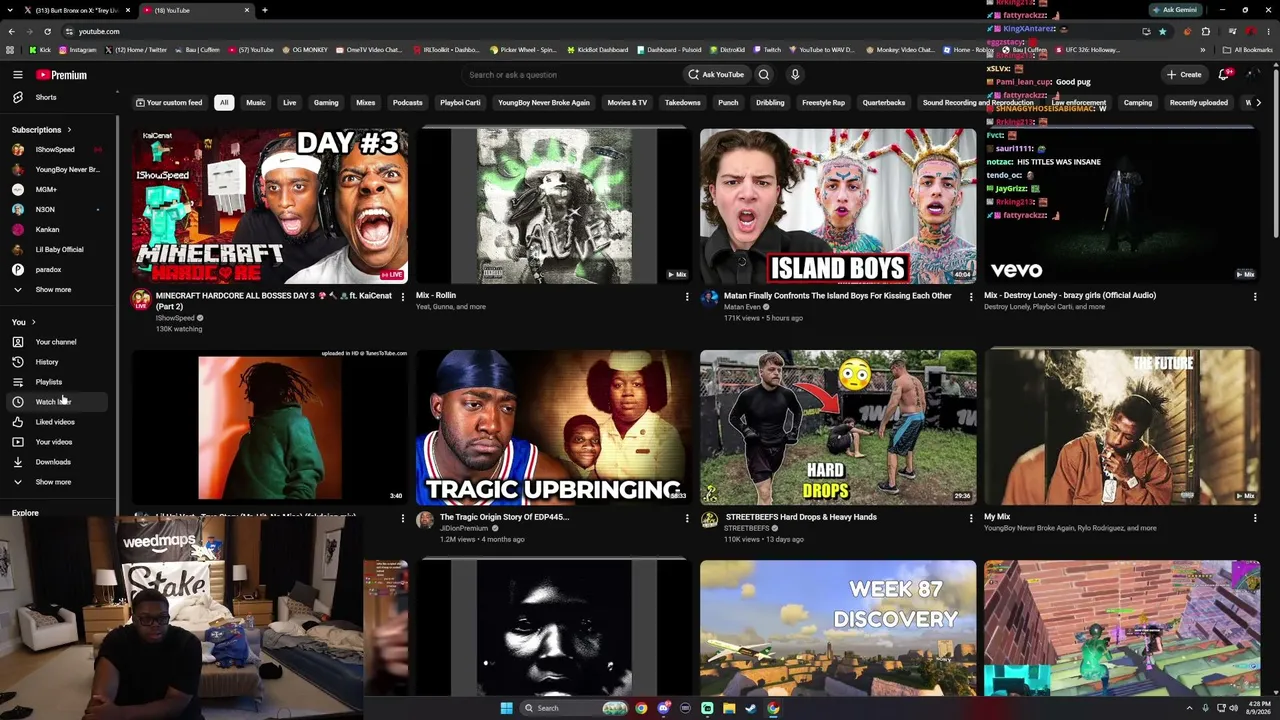Start voice search with the microphone
1280x720 pixels.
point(795,75)
